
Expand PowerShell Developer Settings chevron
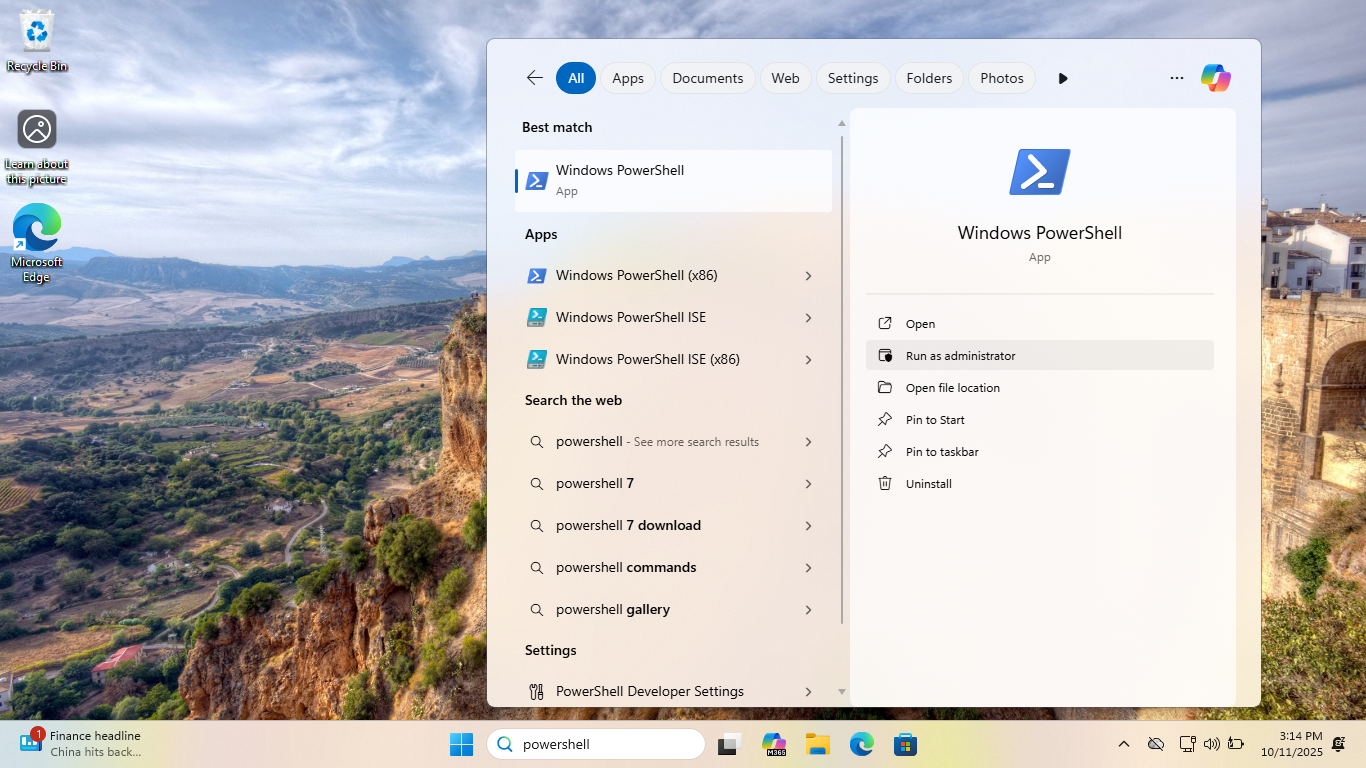(808, 691)
